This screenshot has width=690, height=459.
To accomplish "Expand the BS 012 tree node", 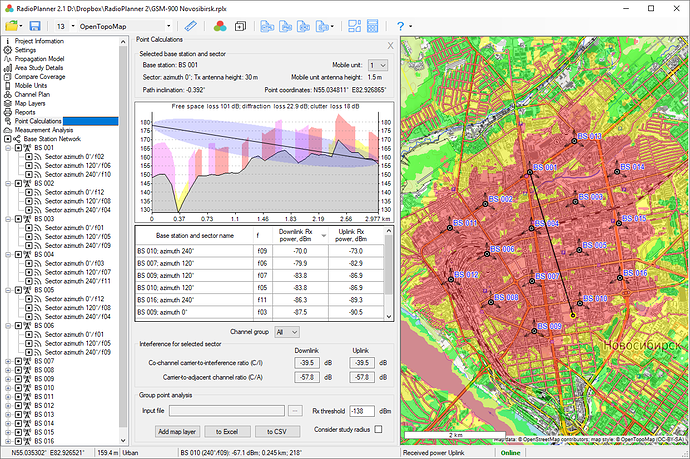I will [8, 406].
